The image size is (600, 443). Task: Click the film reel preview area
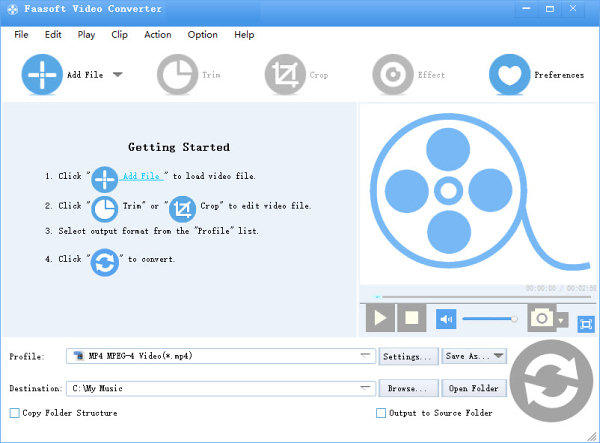(478, 193)
